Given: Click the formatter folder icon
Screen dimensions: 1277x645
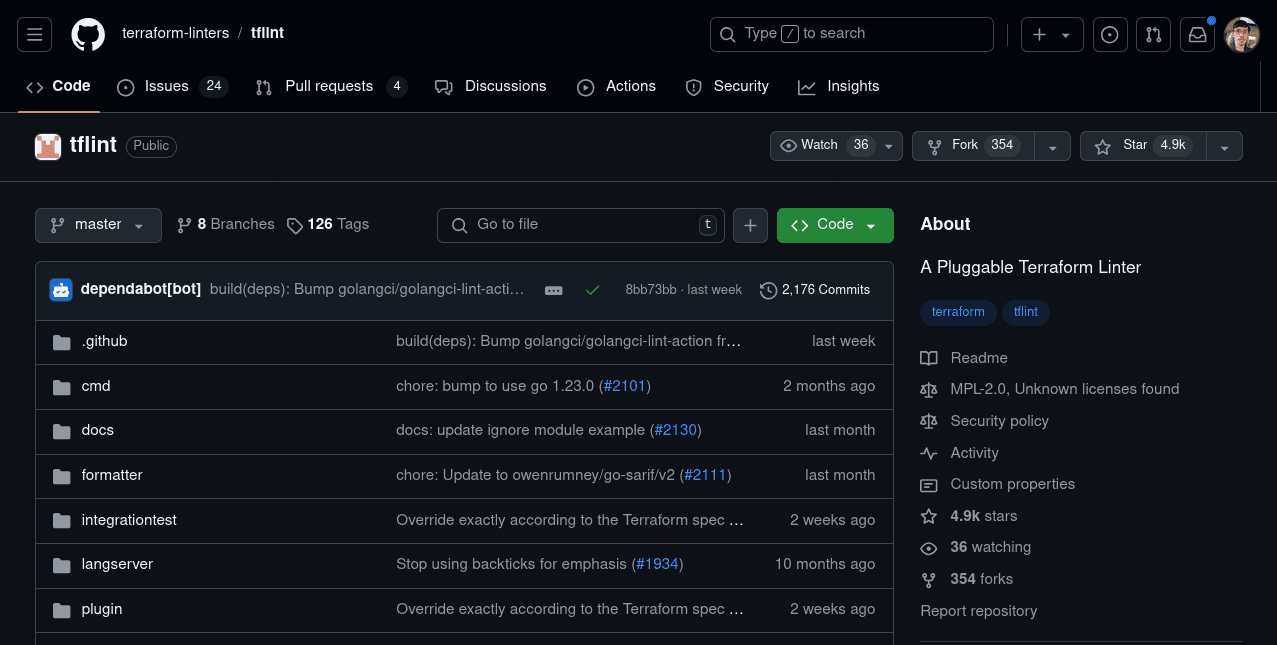Looking at the screenshot, I should 62,476.
